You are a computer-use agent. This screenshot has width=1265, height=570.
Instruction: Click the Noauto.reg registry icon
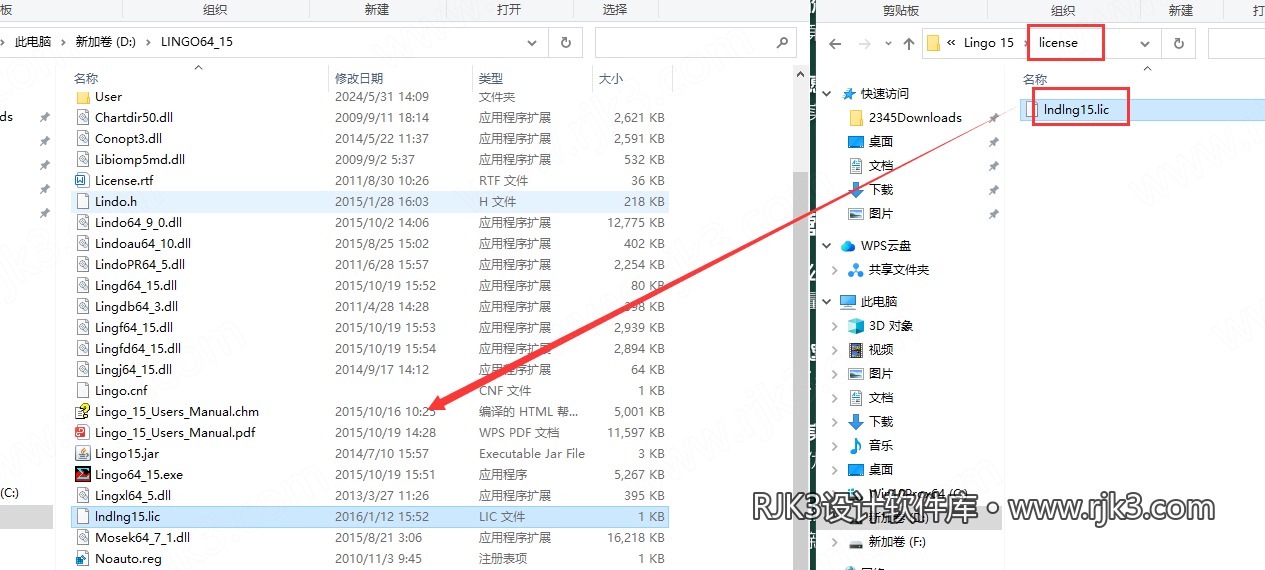point(83,559)
